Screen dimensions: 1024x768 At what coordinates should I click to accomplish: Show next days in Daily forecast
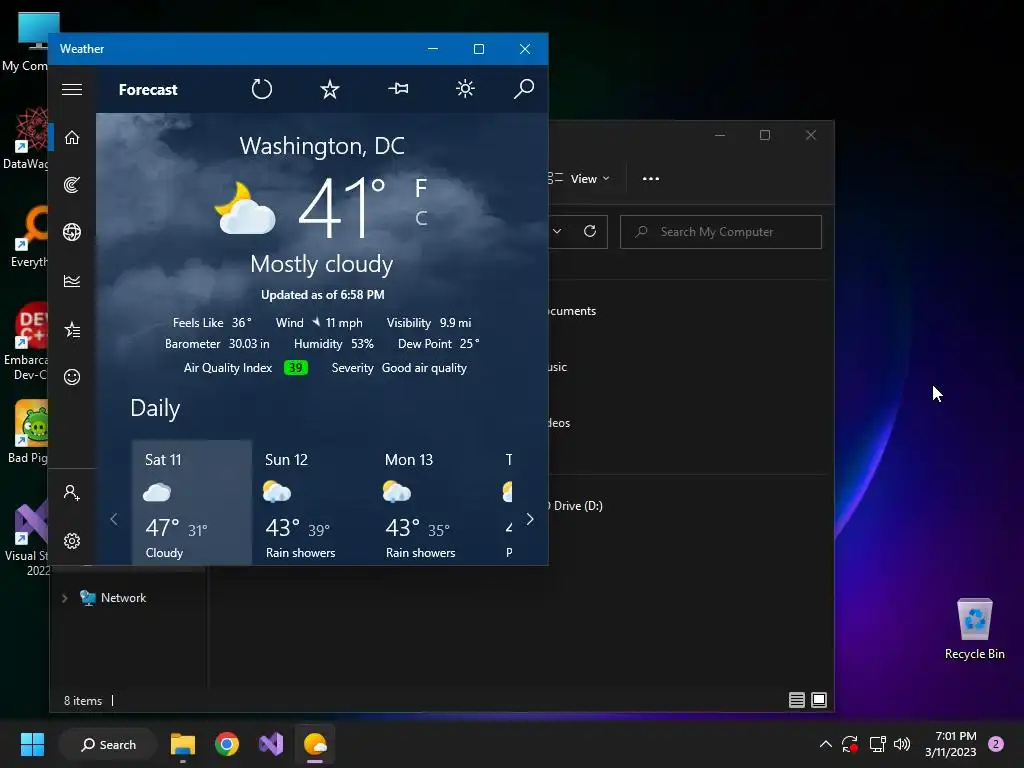(x=530, y=519)
